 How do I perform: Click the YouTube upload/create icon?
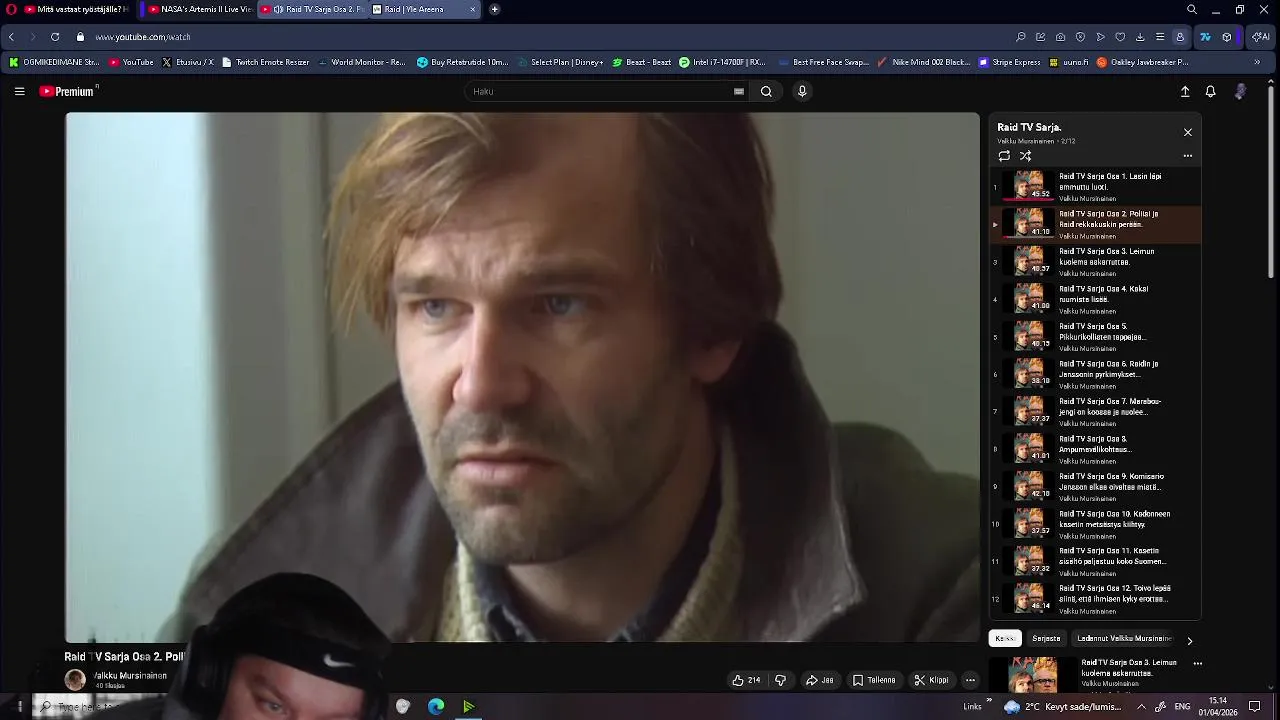(1185, 91)
